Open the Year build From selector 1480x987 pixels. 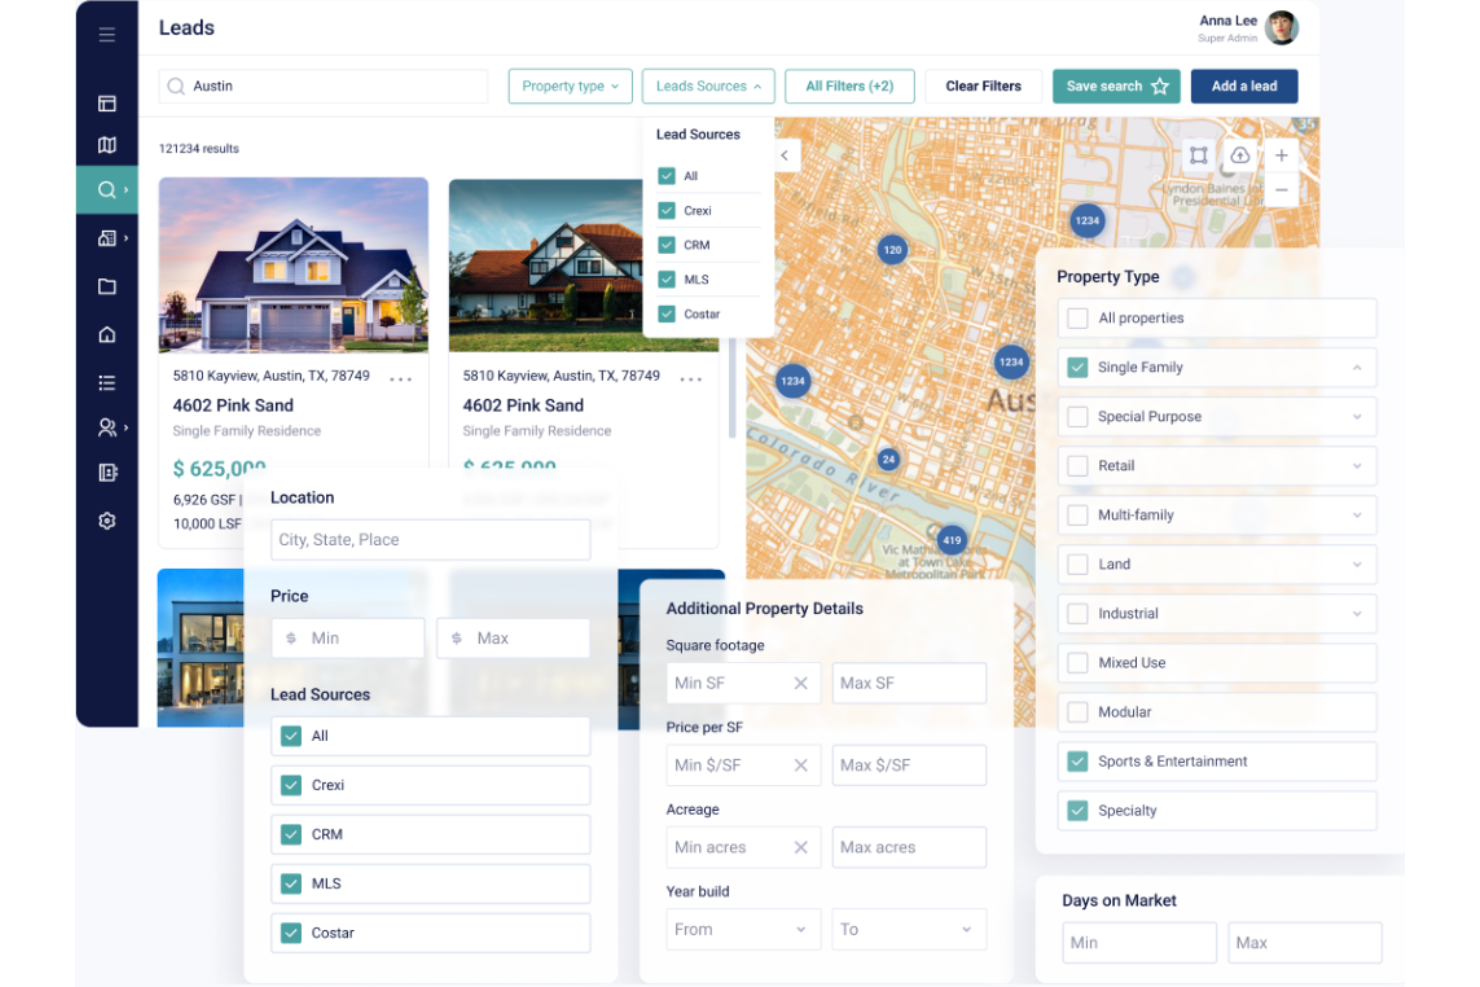tap(743, 929)
